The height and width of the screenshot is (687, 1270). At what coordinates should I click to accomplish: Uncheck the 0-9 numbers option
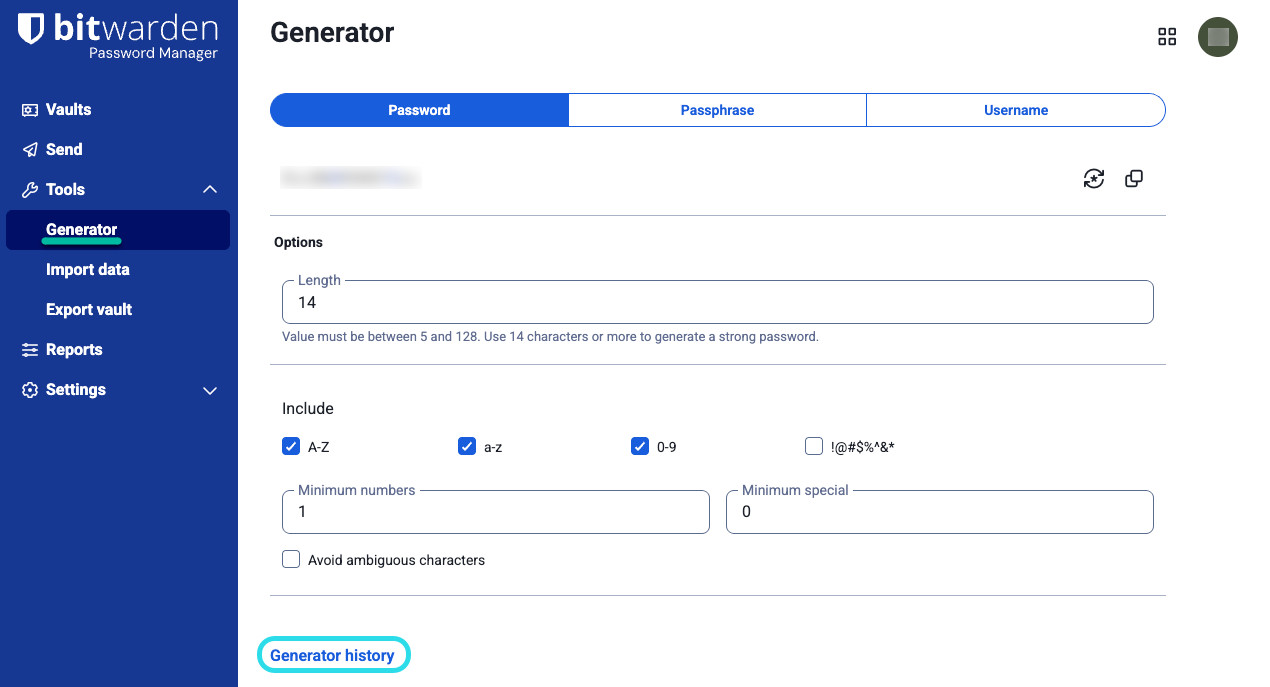point(640,446)
